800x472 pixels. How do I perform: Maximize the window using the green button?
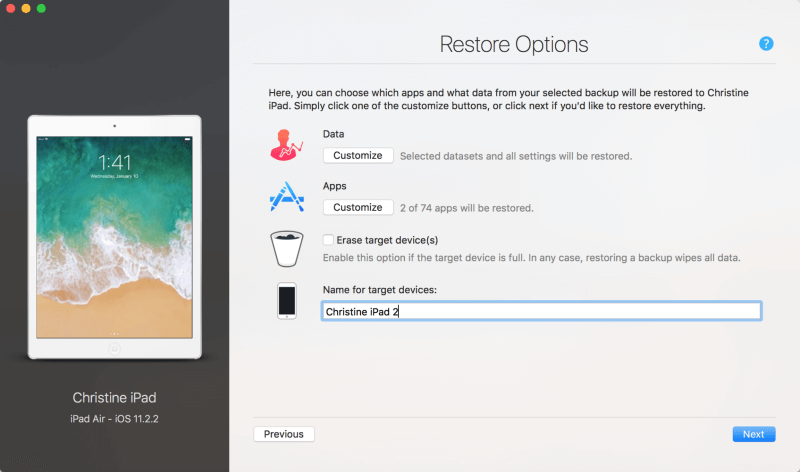click(x=41, y=8)
